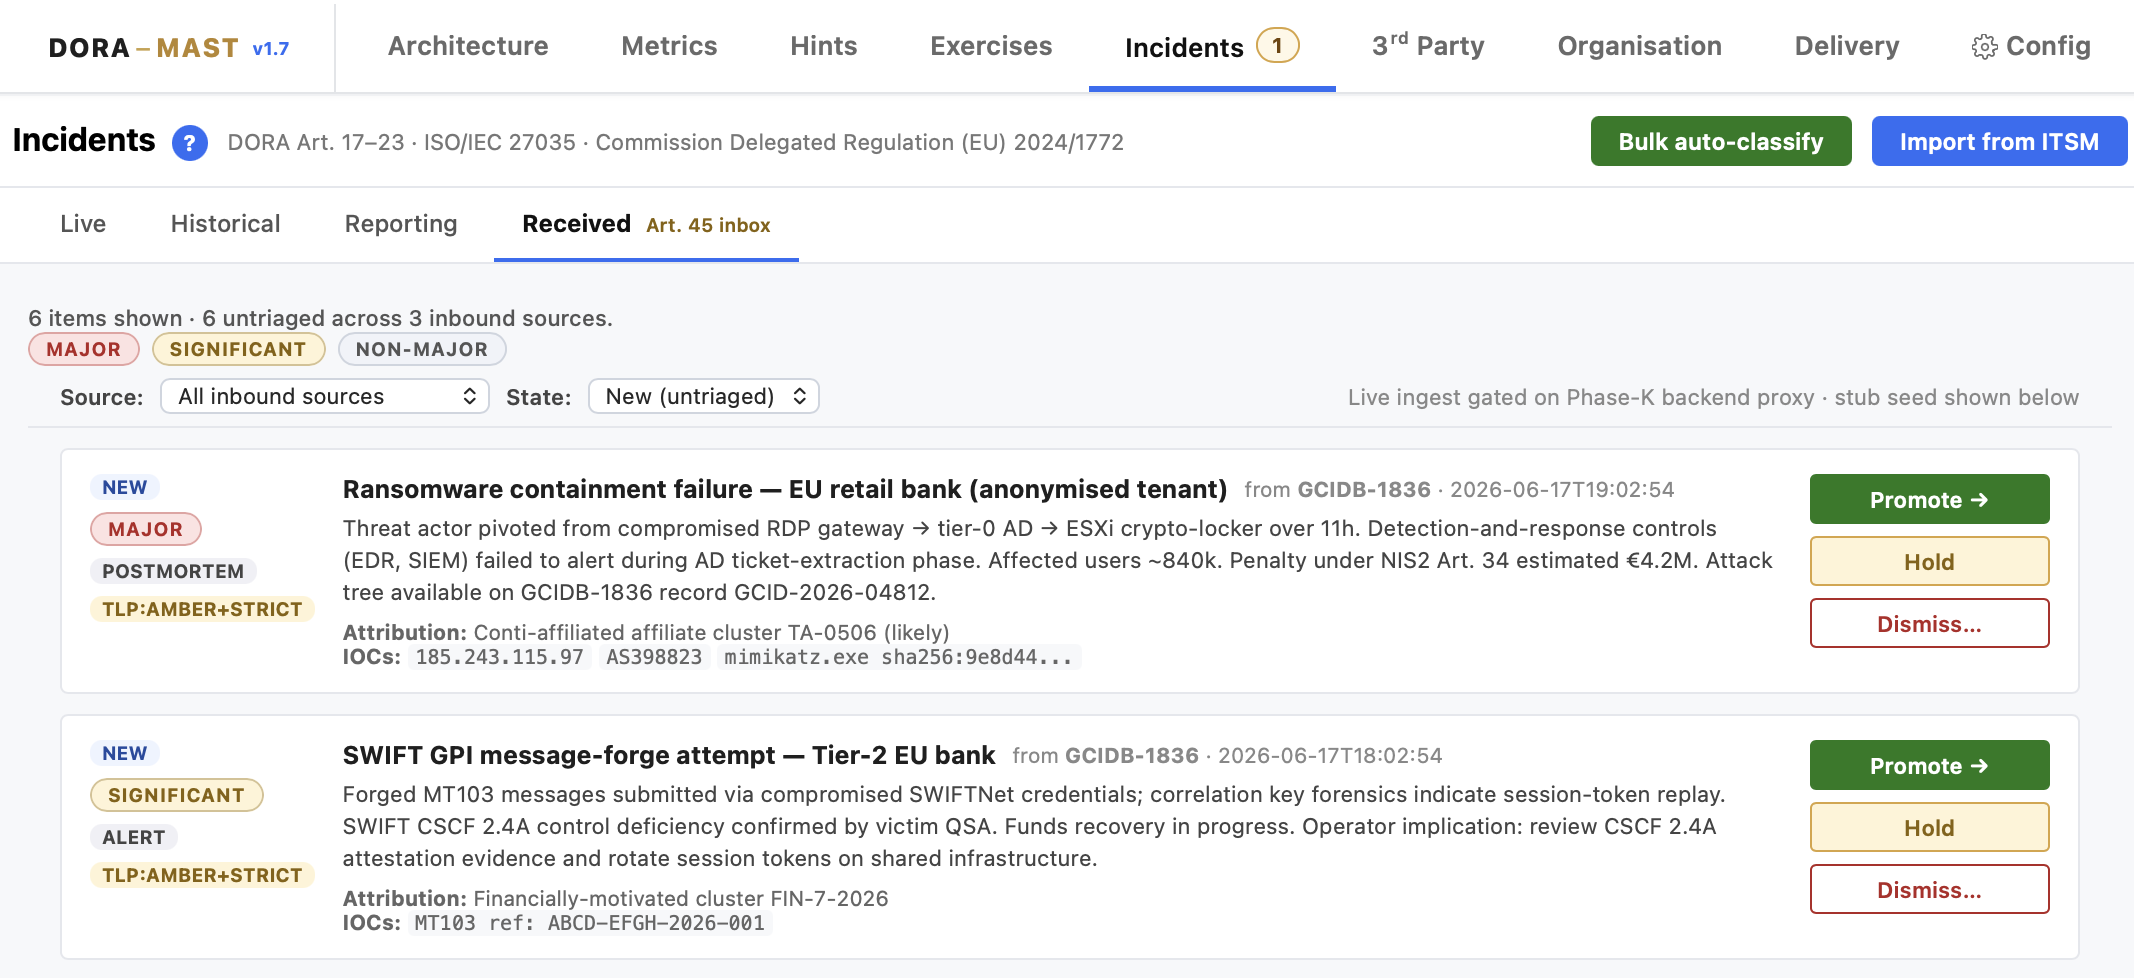
Task: Open the Architecture top navigation tab
Action: tap(468, 46)
